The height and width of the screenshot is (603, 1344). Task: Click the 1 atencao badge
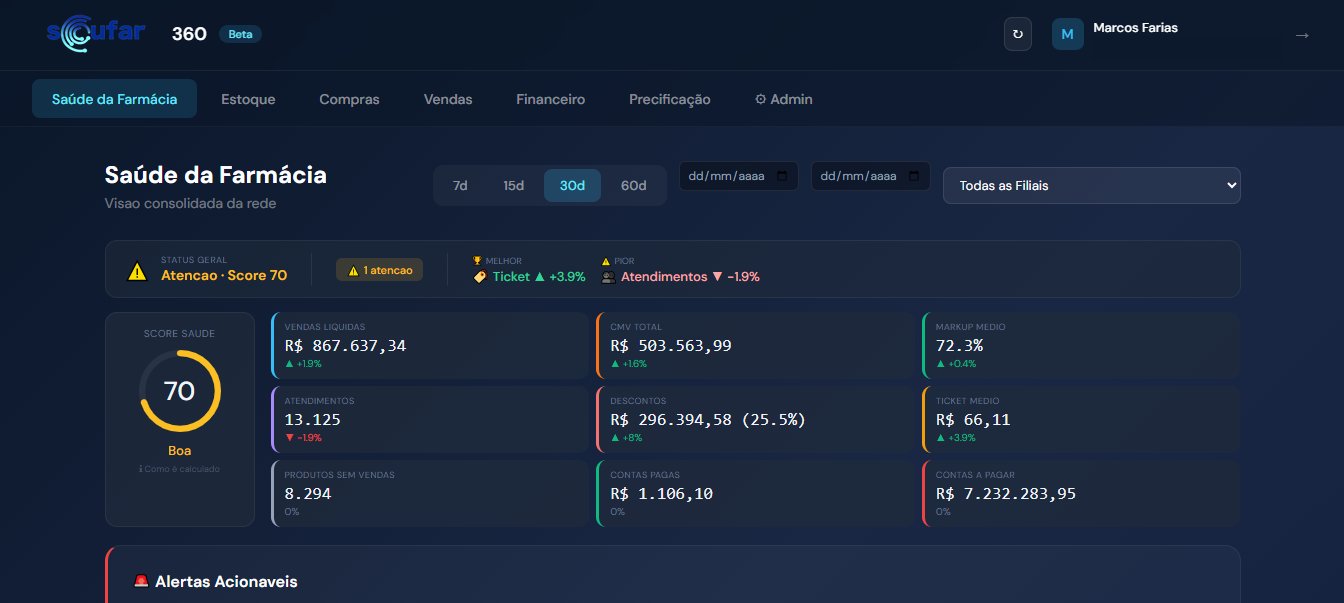click(380, 270)
